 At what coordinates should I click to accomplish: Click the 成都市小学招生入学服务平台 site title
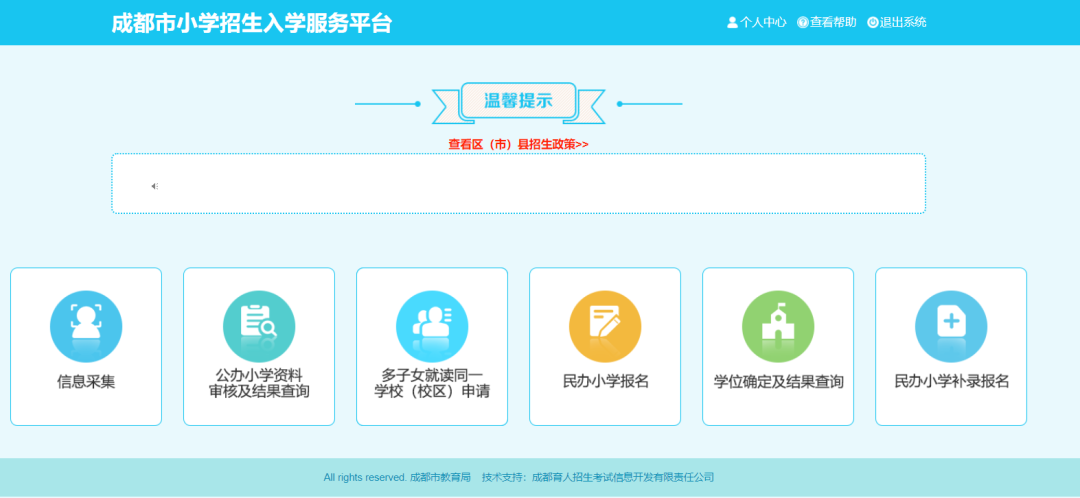tap(251, 23)
